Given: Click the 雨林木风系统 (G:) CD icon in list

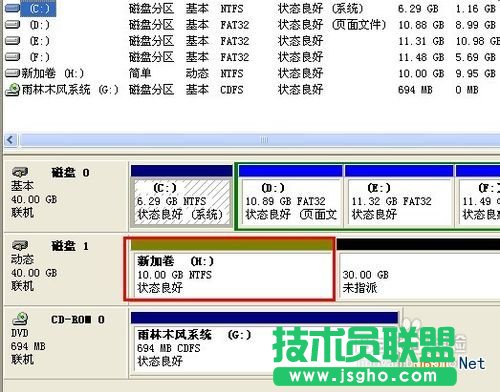Looking at the screenshot, I should 13,90.
